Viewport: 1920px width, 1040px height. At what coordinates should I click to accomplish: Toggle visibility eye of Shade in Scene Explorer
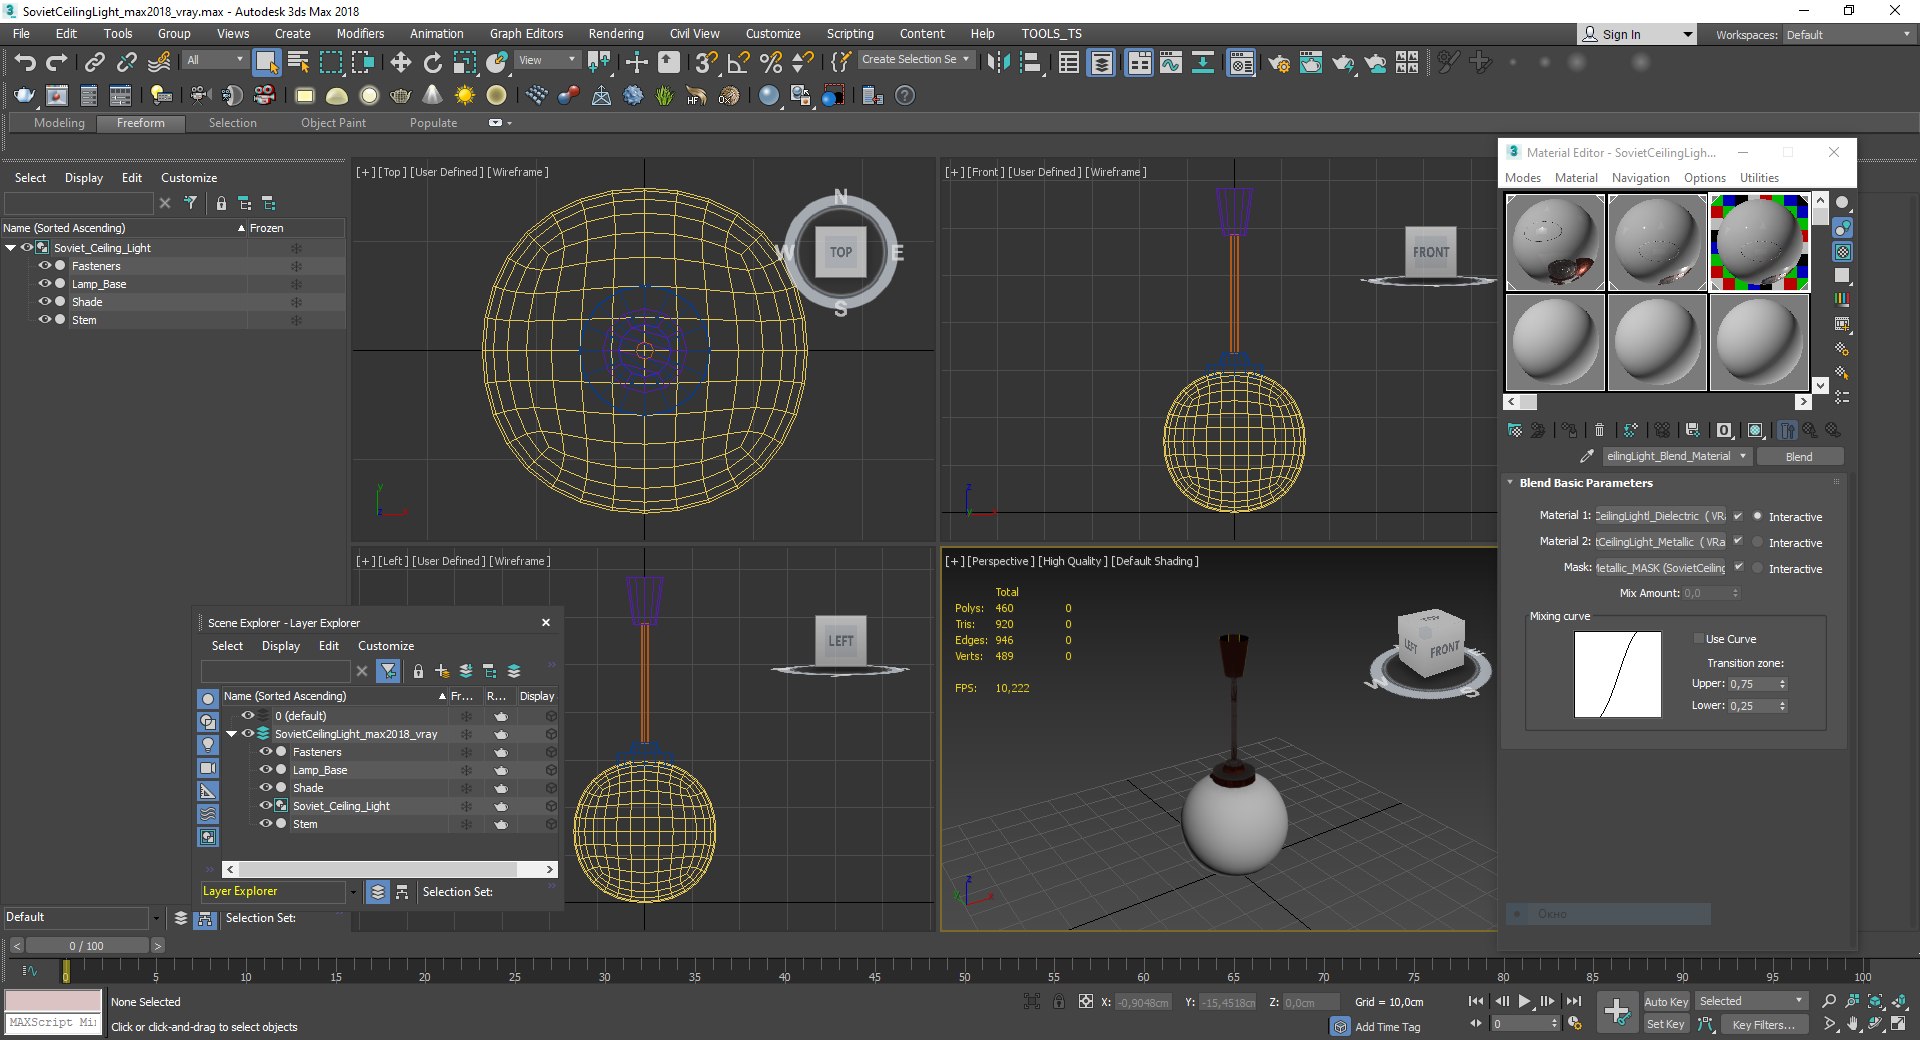[44, 302]
